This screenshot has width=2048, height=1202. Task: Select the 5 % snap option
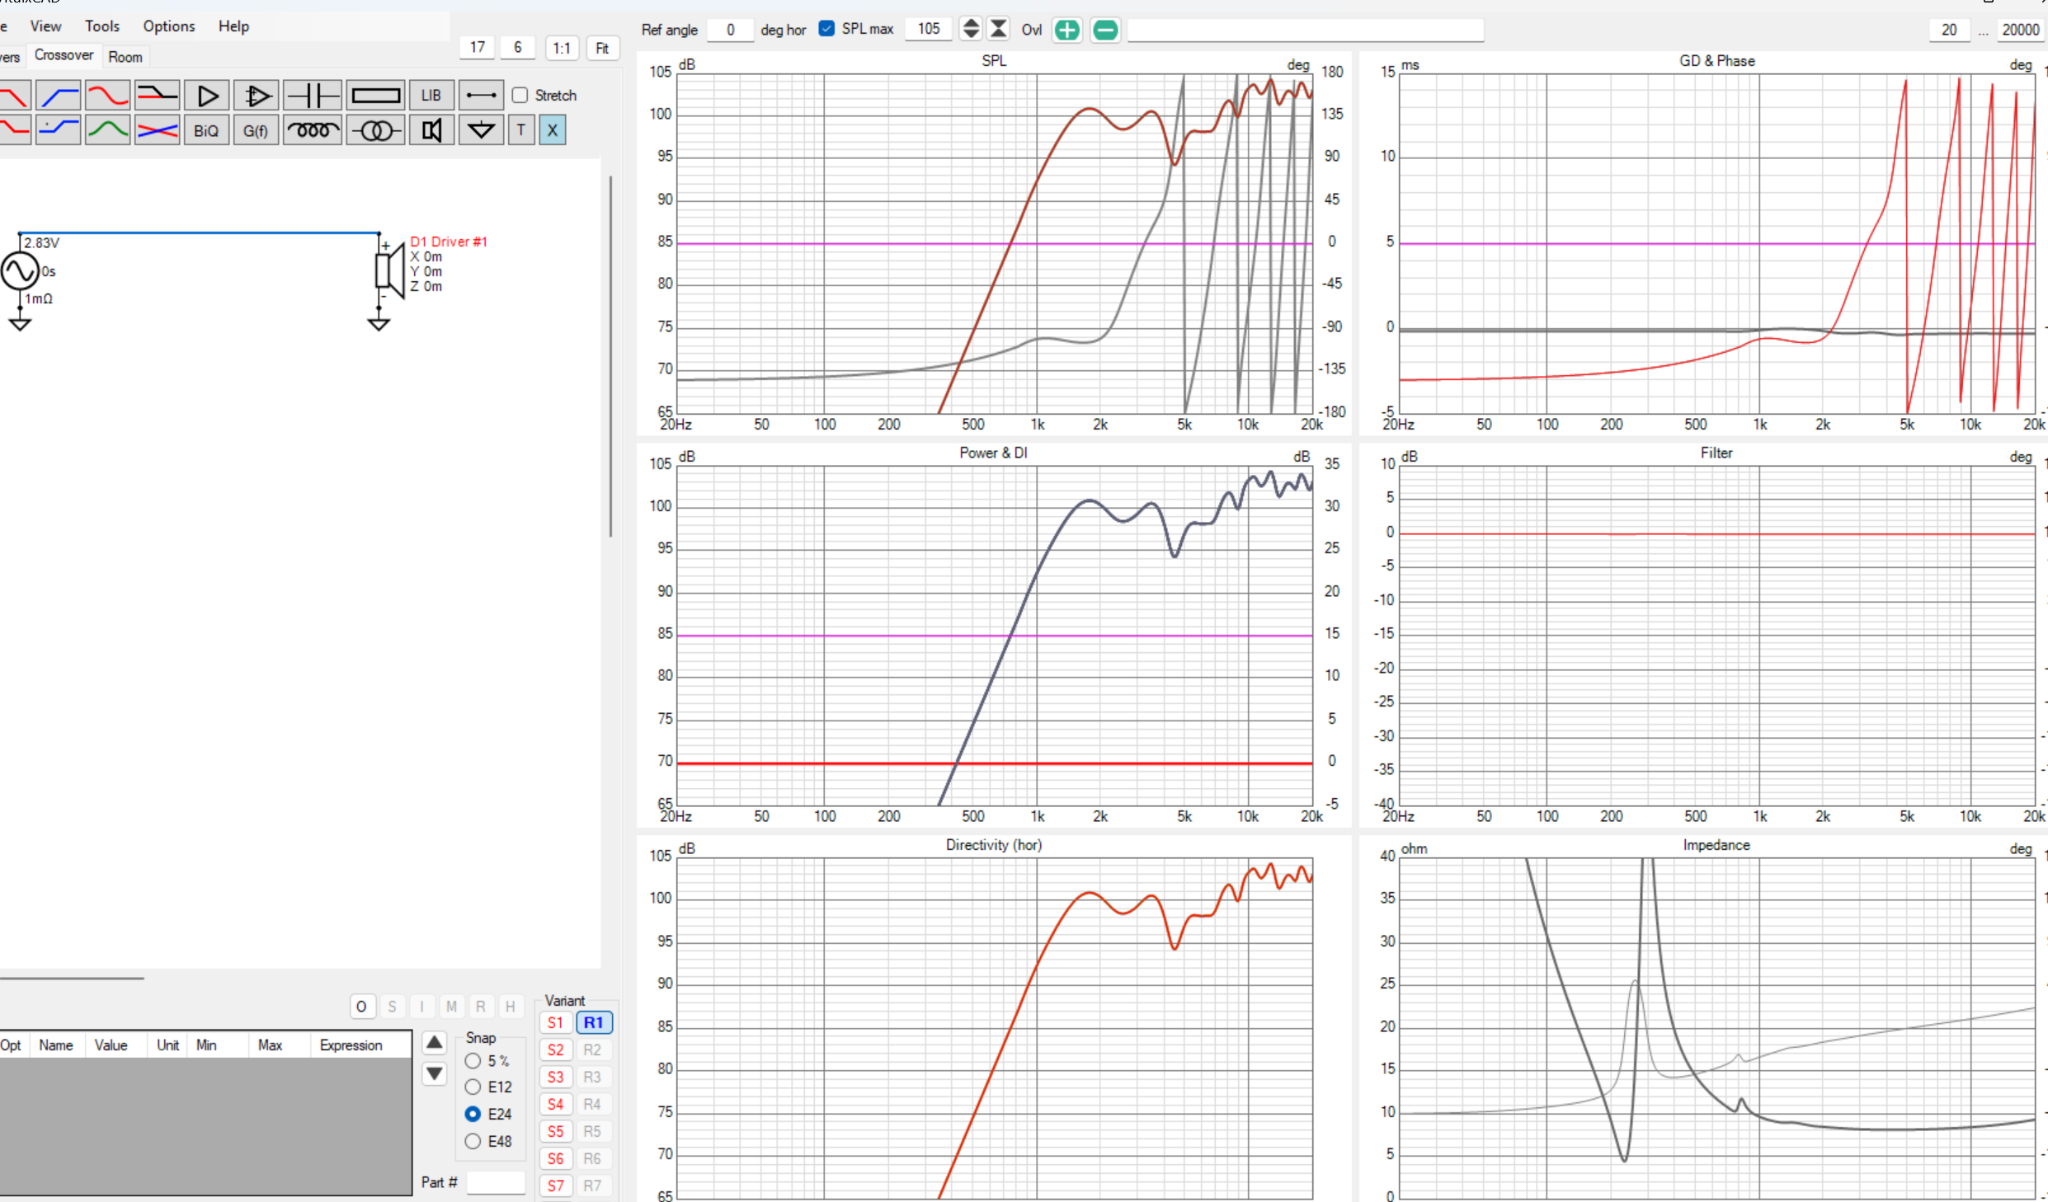point(473,1061)
